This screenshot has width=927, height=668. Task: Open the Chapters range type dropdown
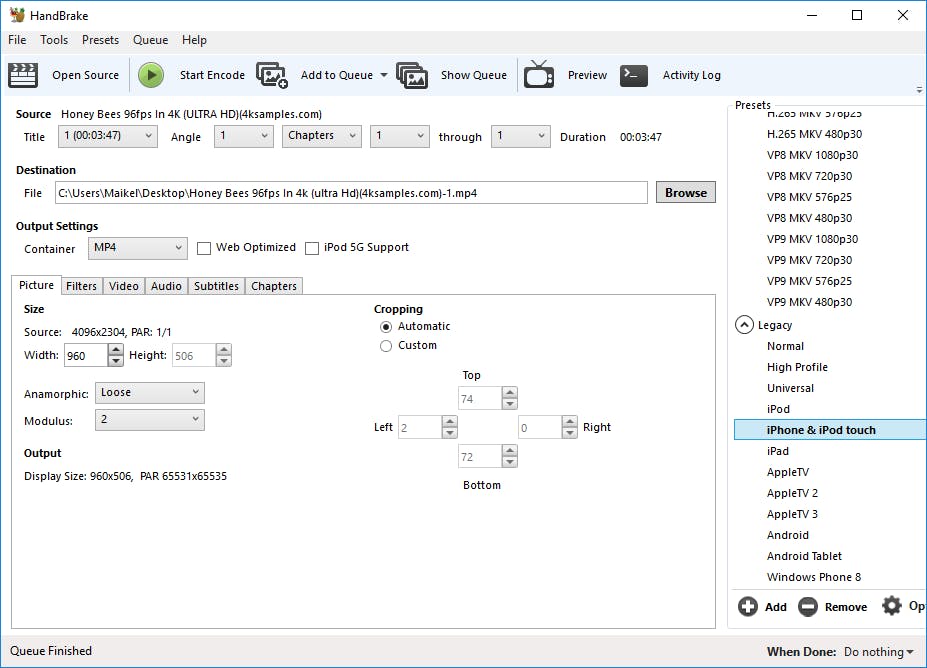322,136
